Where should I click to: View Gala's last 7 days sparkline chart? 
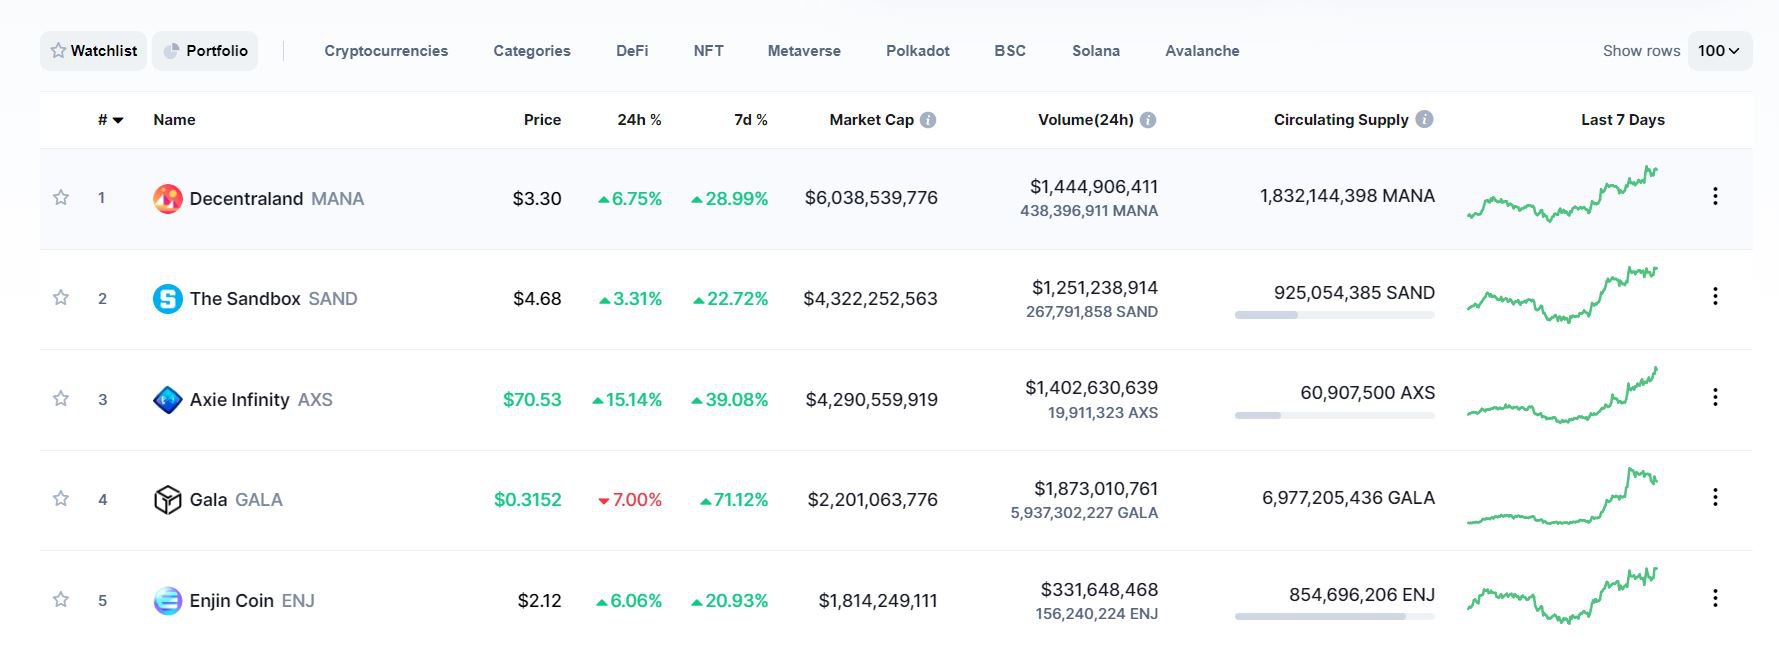click(1562, 497)
